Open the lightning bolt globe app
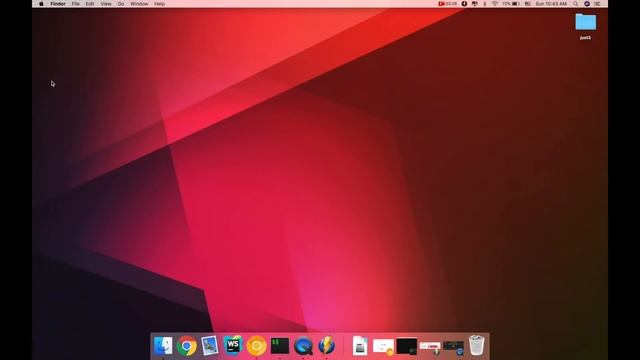 [x=327, y=346]
